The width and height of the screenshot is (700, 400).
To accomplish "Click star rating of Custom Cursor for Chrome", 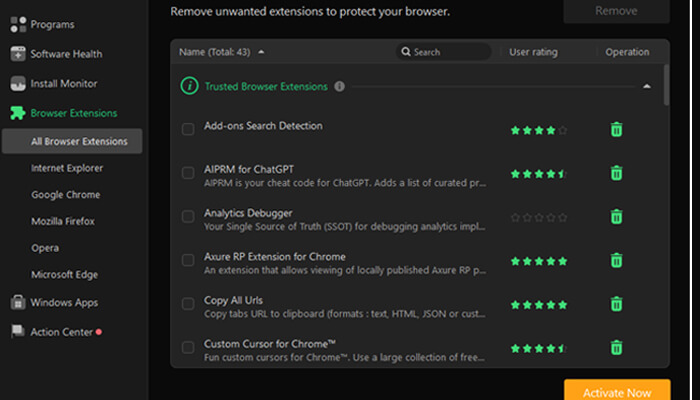I will pos(539,348).
